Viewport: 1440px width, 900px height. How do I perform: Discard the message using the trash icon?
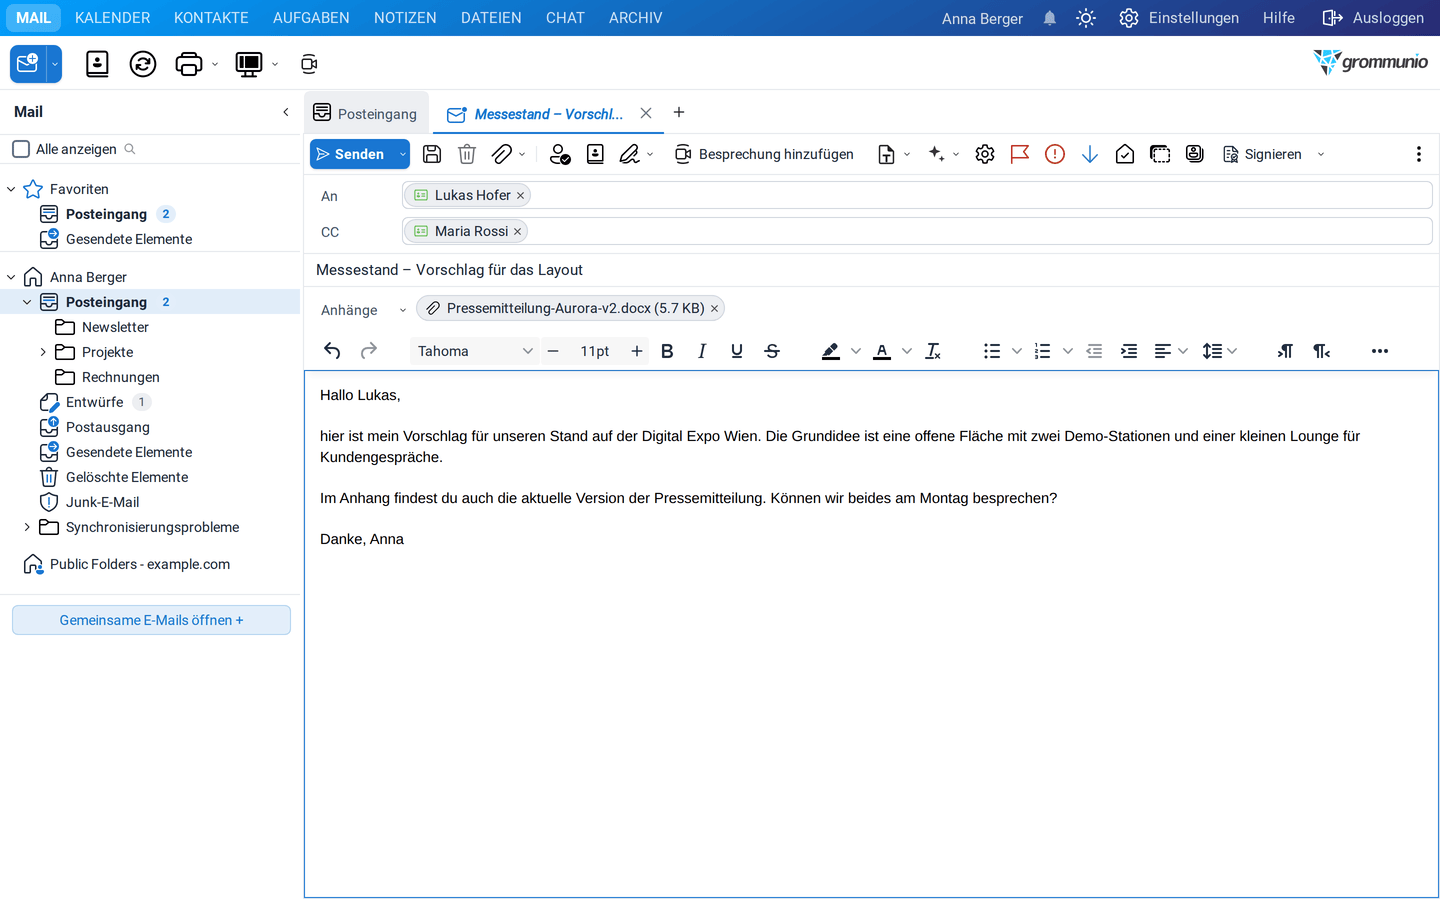(x=467, y=154)
